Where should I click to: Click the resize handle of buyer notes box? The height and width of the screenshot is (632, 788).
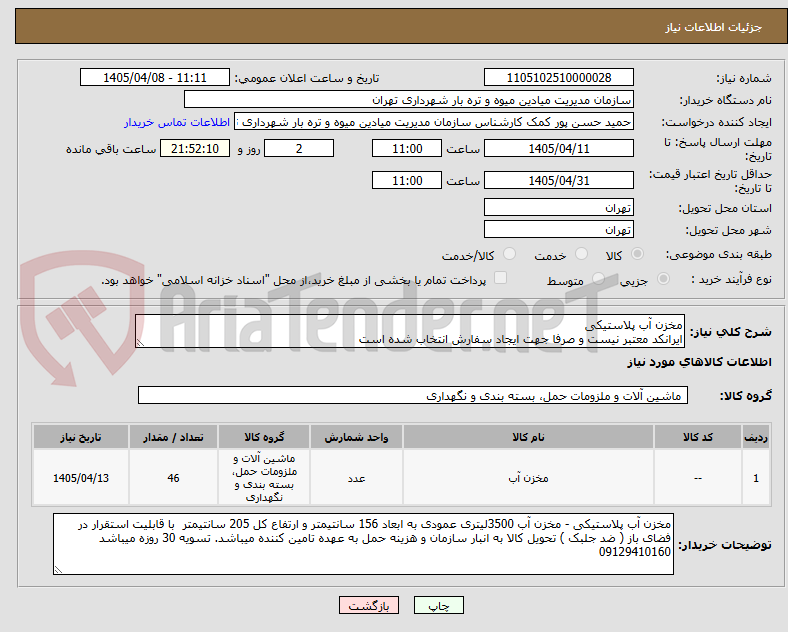[x=58, y=570]
